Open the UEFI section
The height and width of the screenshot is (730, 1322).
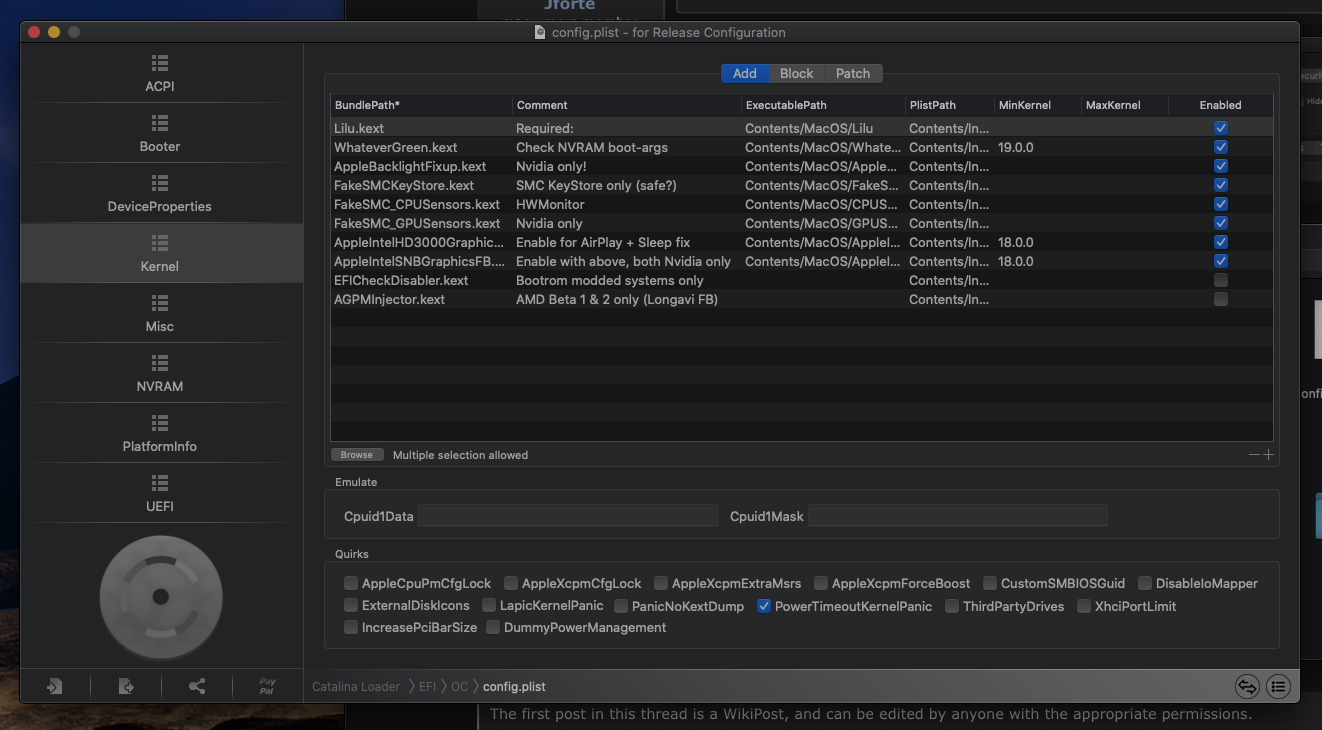[x=160, y=493]
